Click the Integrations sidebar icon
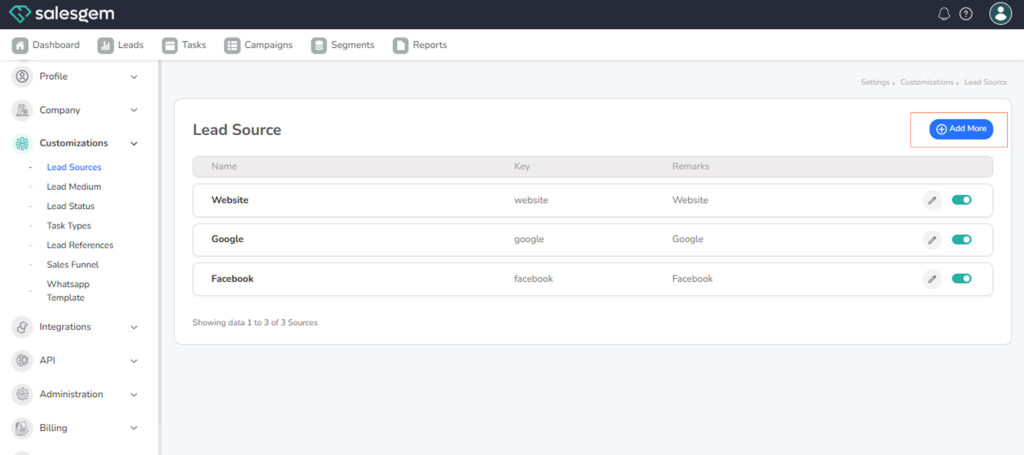The image size is (1024, 455). tap(22, 327)
